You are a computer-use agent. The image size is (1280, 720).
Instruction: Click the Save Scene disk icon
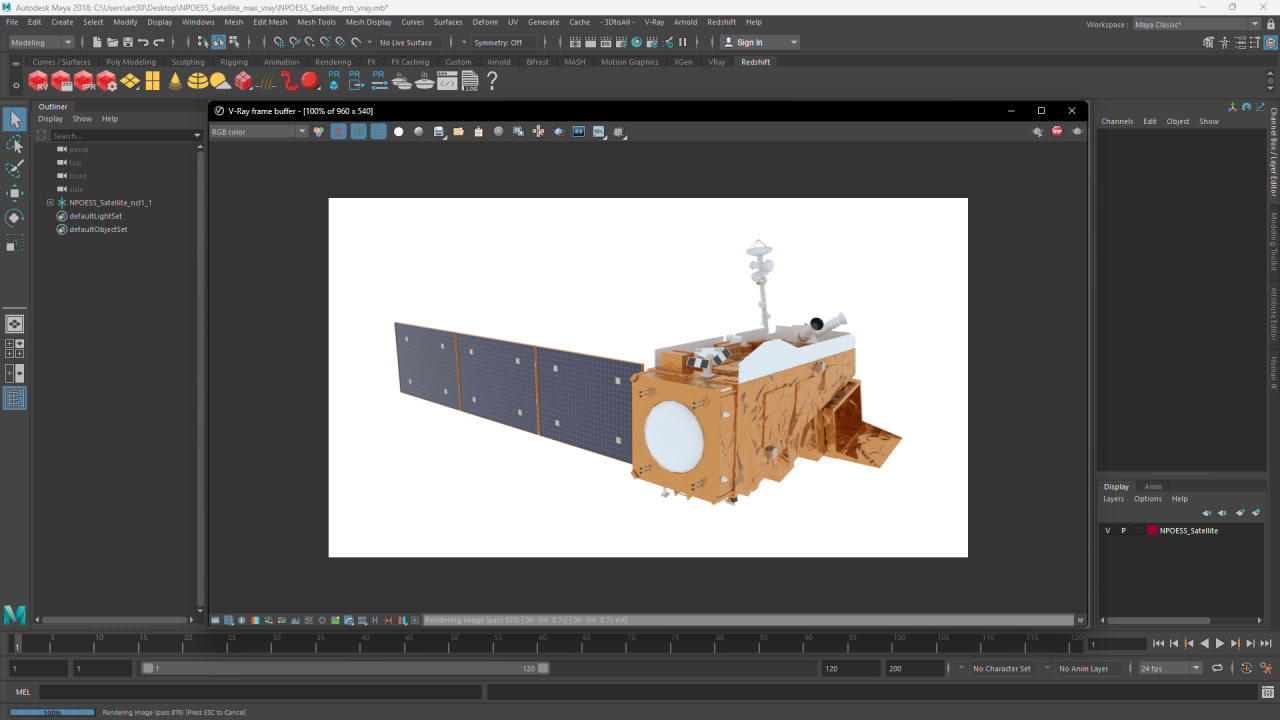click(128, 42)
